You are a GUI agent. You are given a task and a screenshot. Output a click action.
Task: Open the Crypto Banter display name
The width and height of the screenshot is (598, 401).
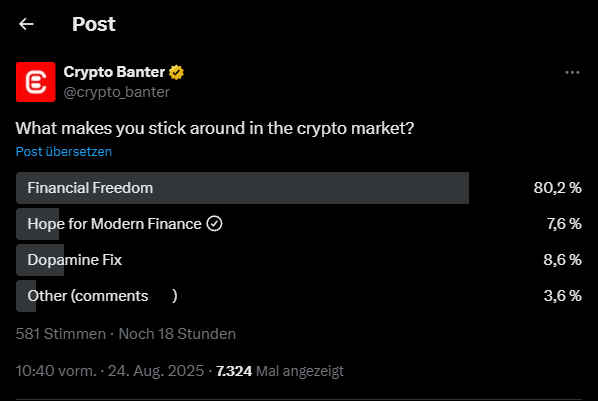click(x=114, y=72)
